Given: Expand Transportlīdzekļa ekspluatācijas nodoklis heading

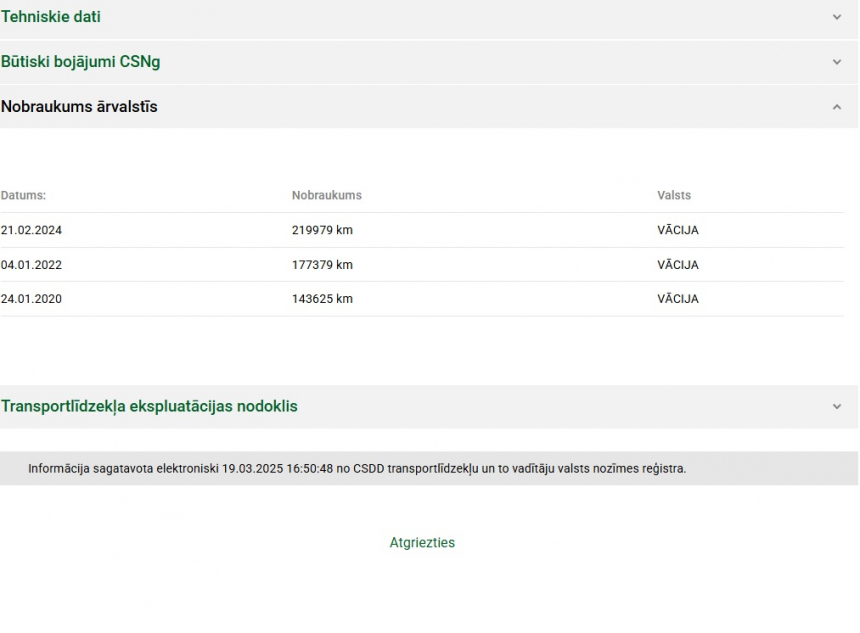Looking at the screenshot, I should point(149,407).
